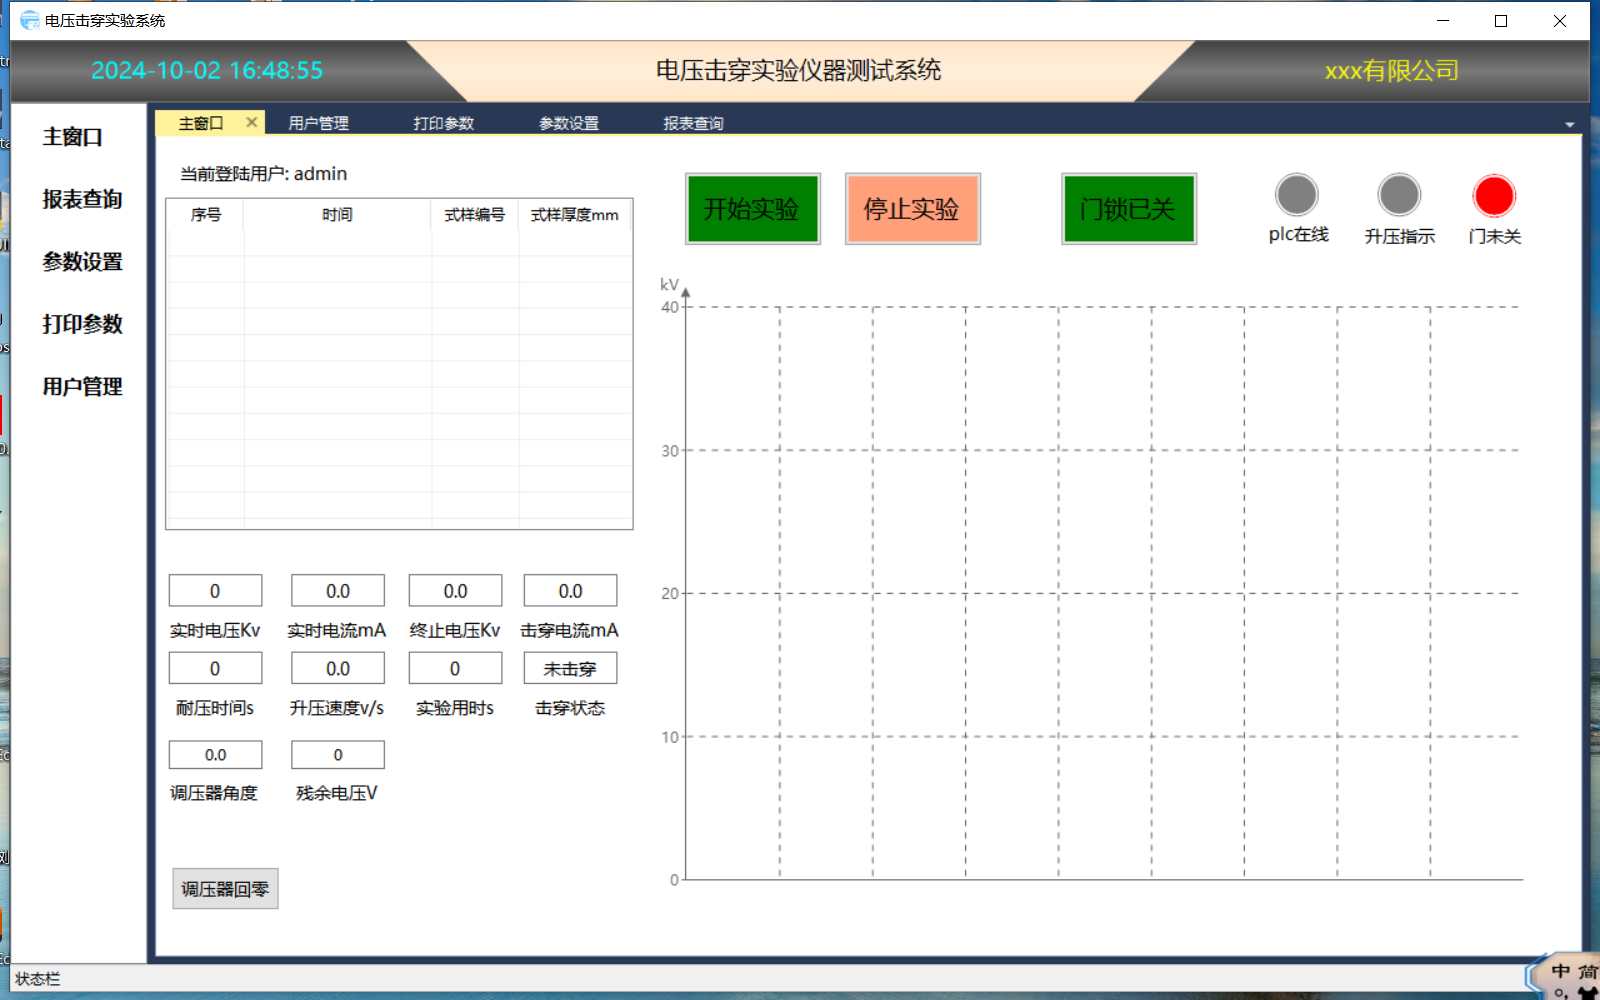Screen dimensions: 1600x1000
Task: Click the kV axis label on chart
Action: [669, 285]
